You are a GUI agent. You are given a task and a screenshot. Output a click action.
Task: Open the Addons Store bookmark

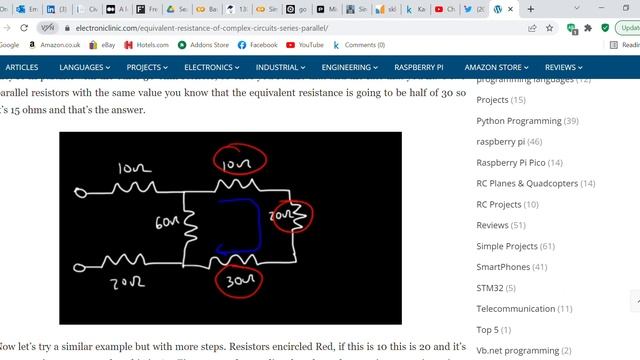(203, 45)
